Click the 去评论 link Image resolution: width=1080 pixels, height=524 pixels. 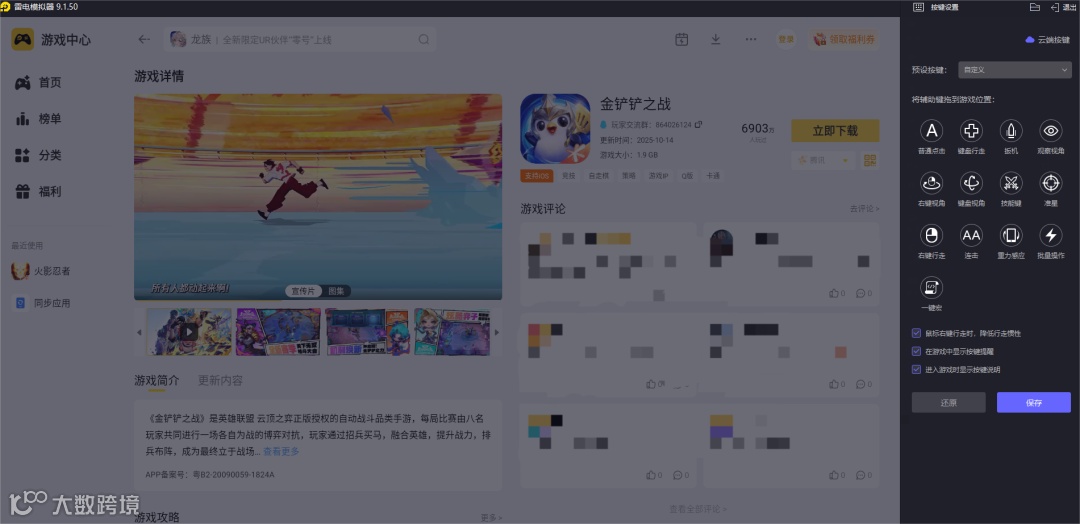click(864, 209)
